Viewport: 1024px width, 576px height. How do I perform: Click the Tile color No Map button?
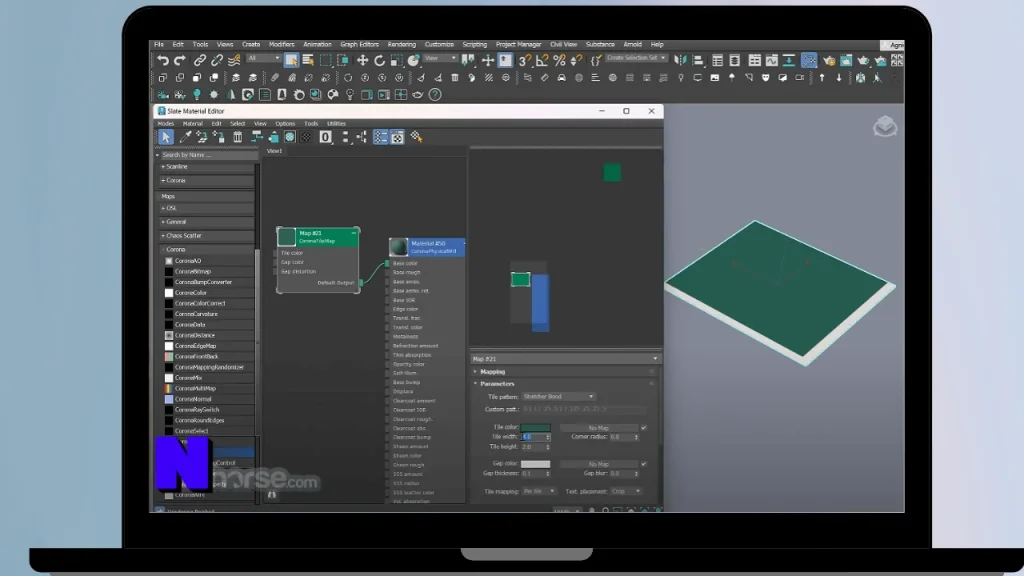(598, 428)
